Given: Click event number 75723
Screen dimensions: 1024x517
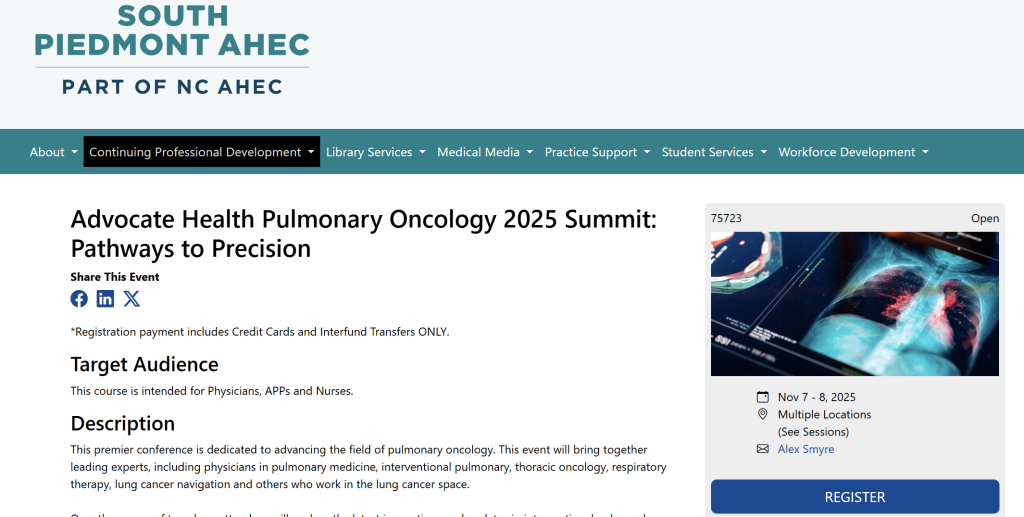Looking at the screenshot, I should tap(726, 218).
